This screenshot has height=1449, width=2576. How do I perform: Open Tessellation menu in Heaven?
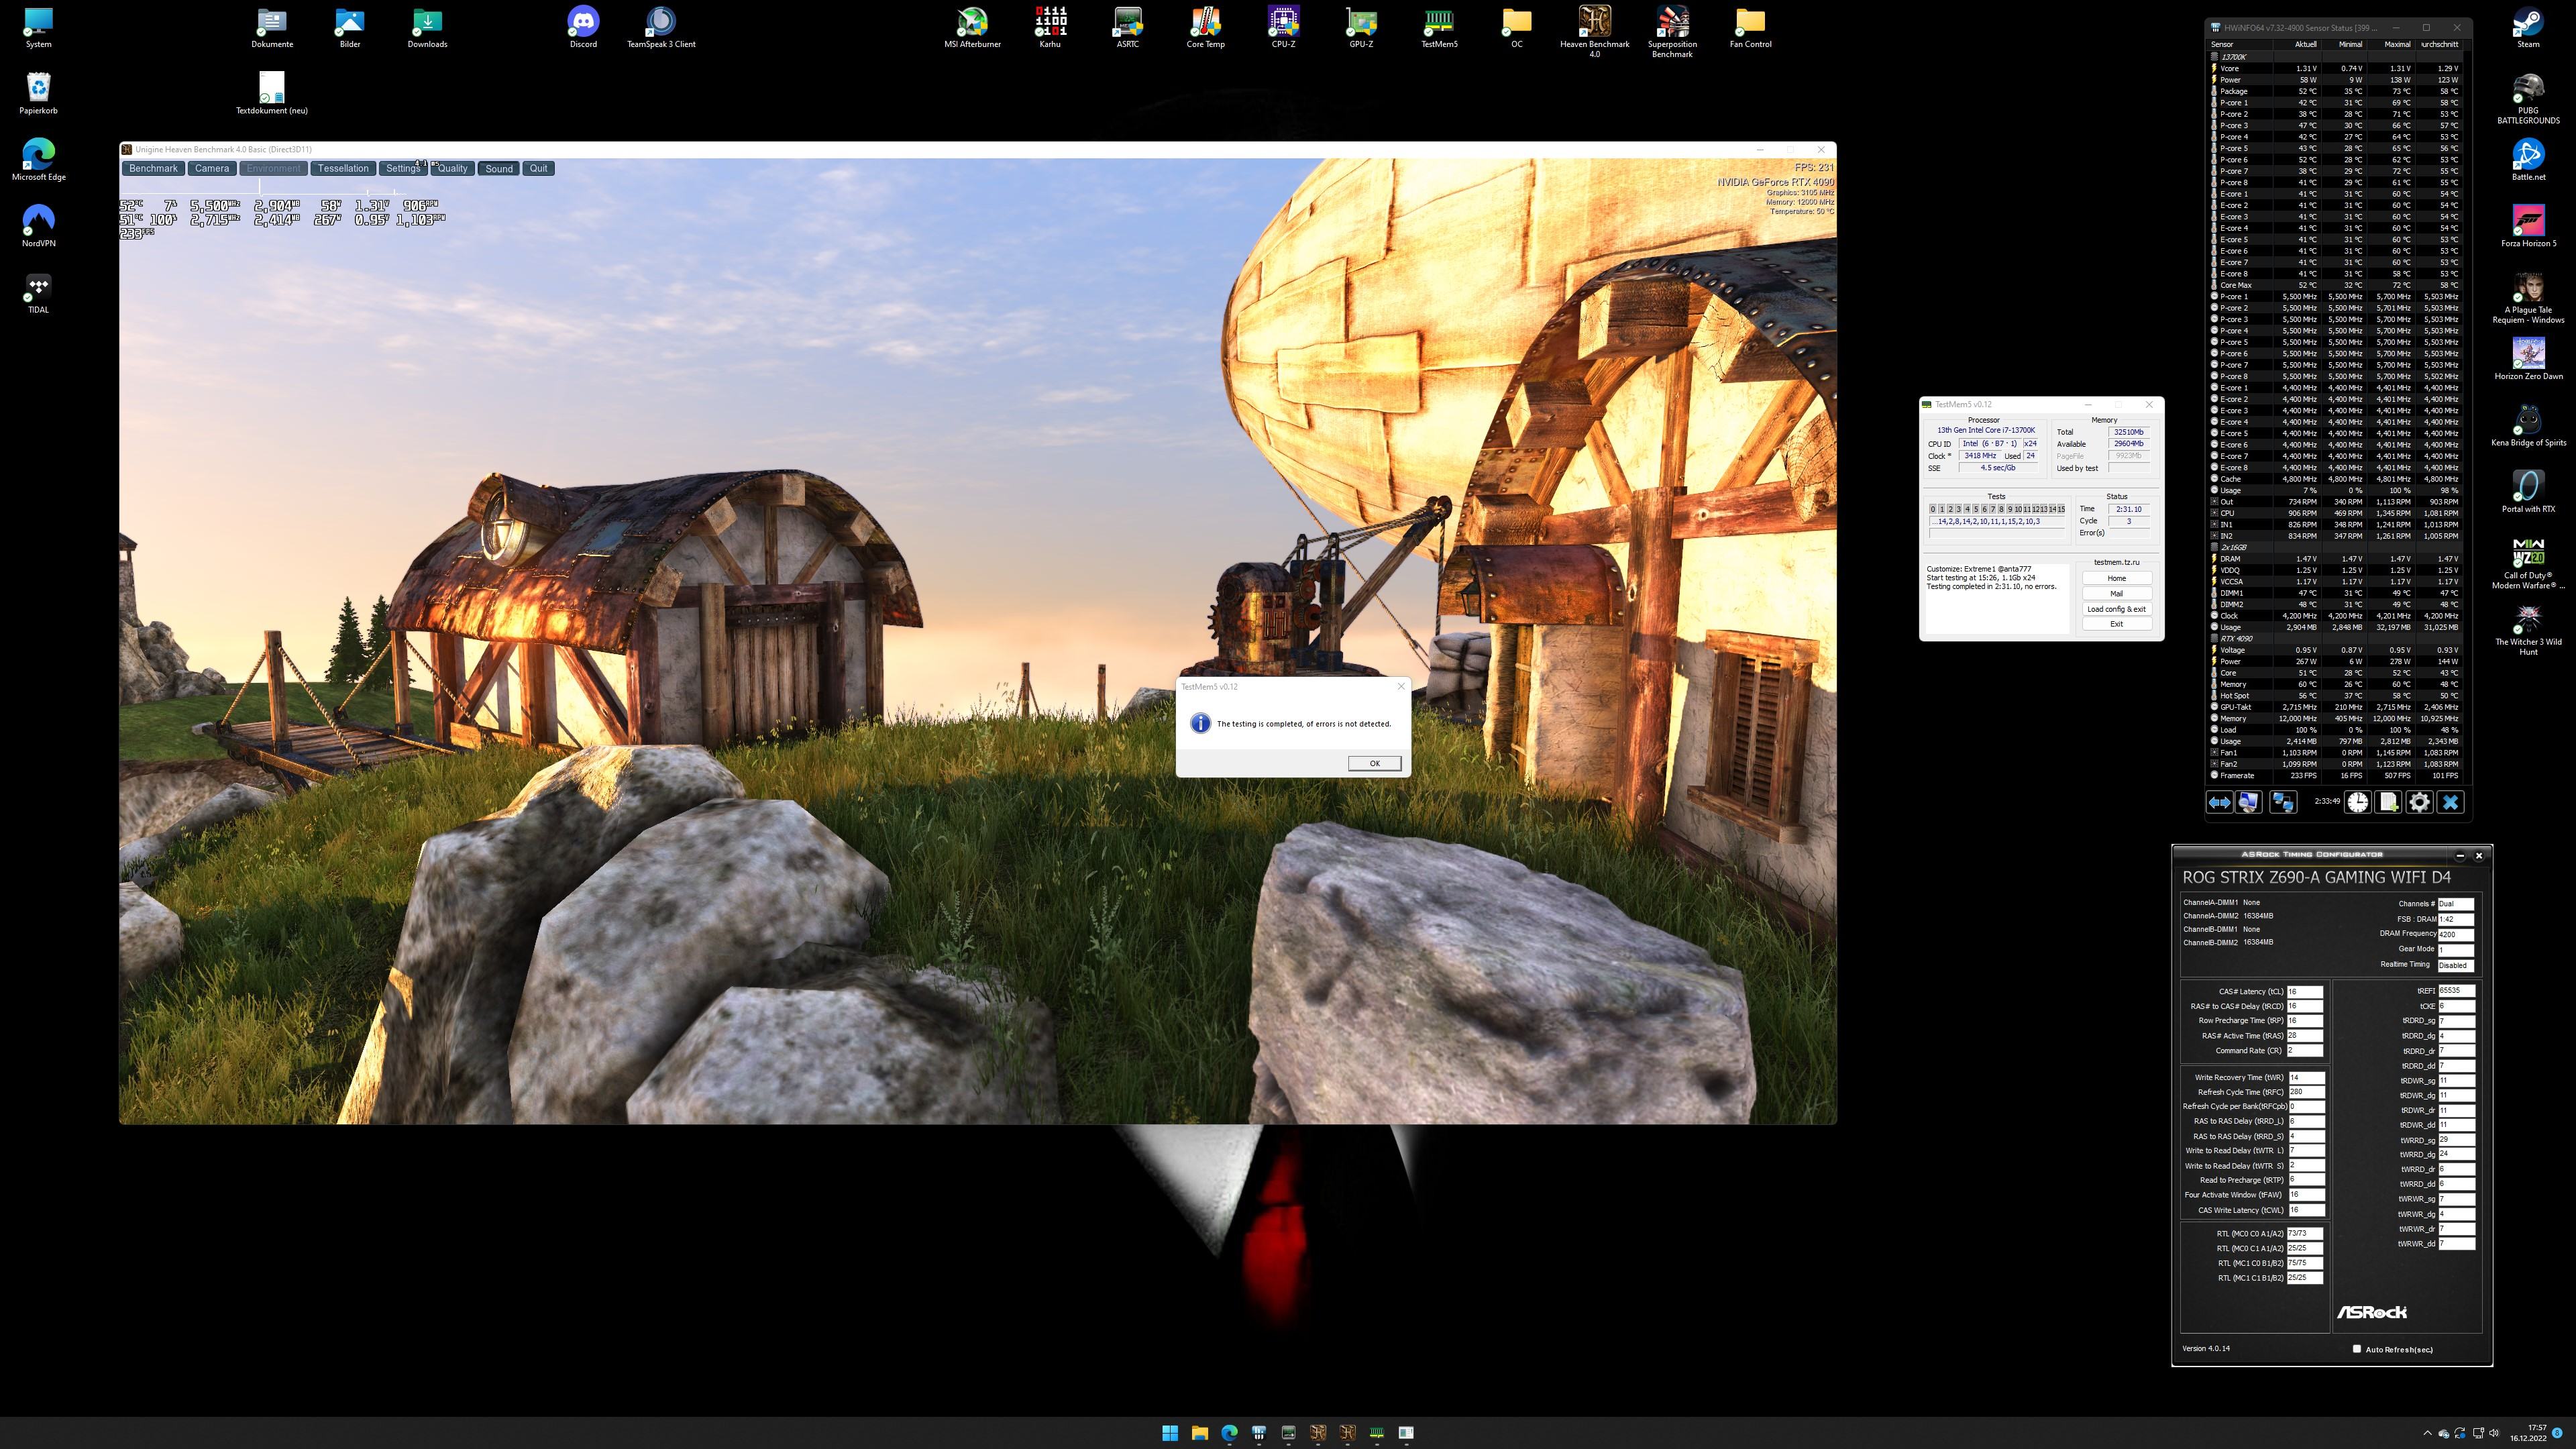click(x=343, y=168)
